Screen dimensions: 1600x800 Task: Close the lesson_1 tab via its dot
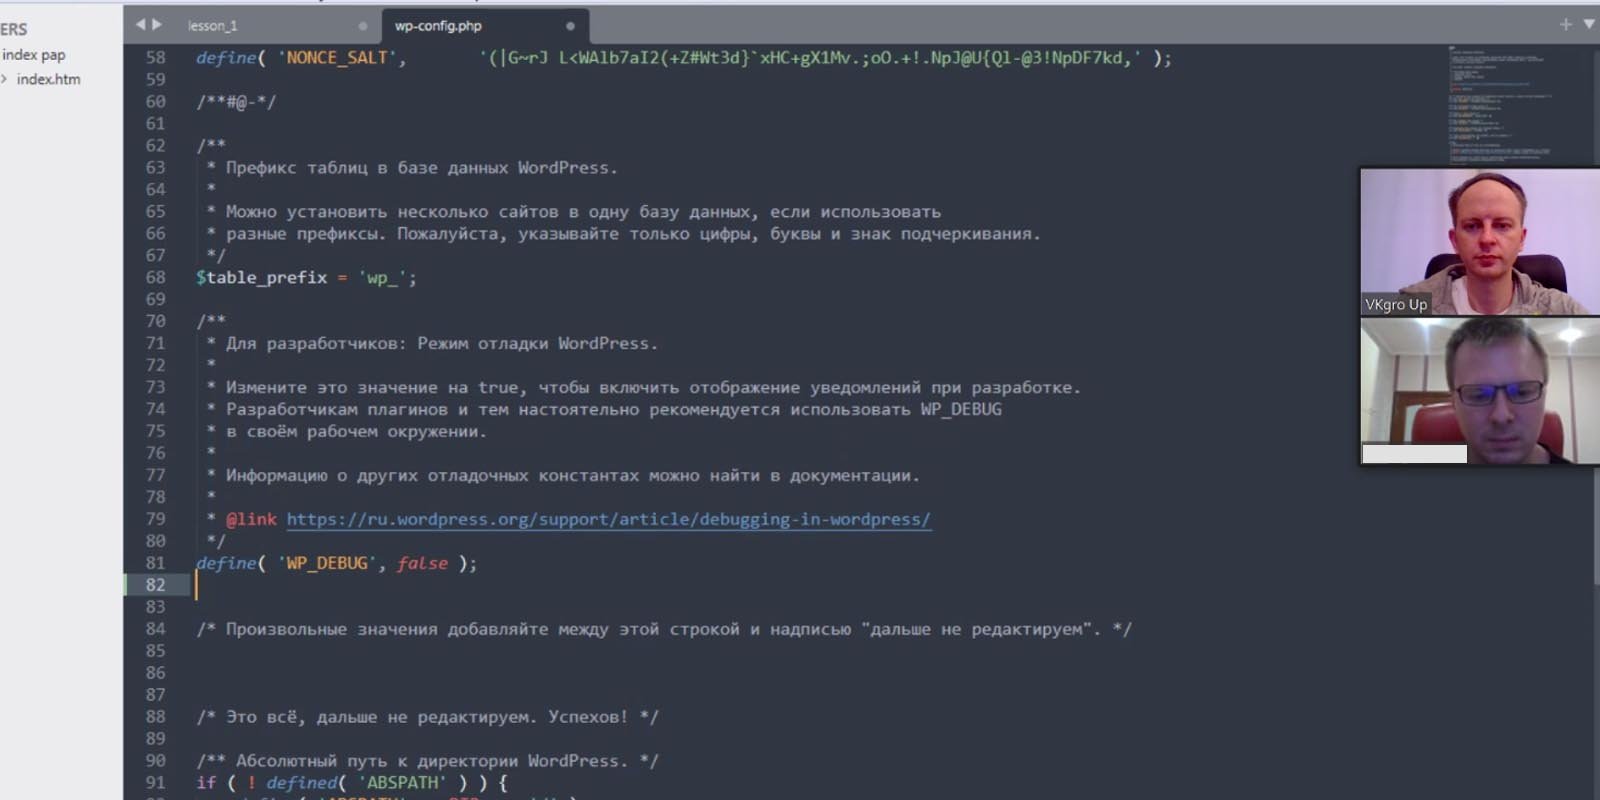tap(362, 26)
